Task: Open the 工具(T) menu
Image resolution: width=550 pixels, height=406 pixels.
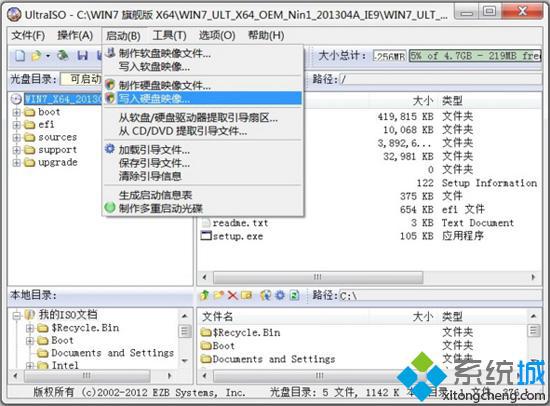Action: 169,35
